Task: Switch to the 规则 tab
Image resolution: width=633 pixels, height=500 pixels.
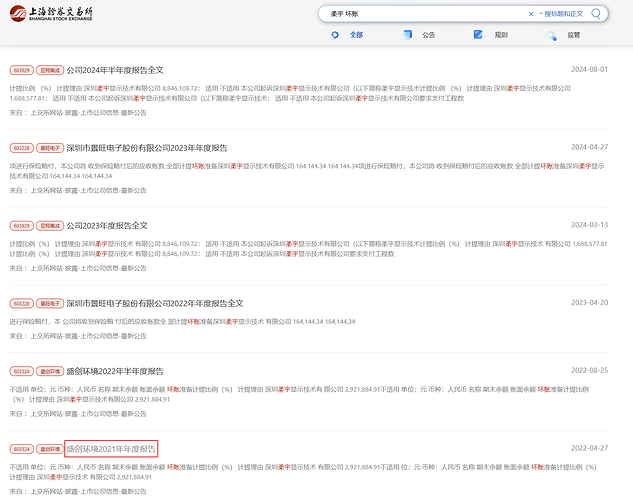Action: coord(501,35)
